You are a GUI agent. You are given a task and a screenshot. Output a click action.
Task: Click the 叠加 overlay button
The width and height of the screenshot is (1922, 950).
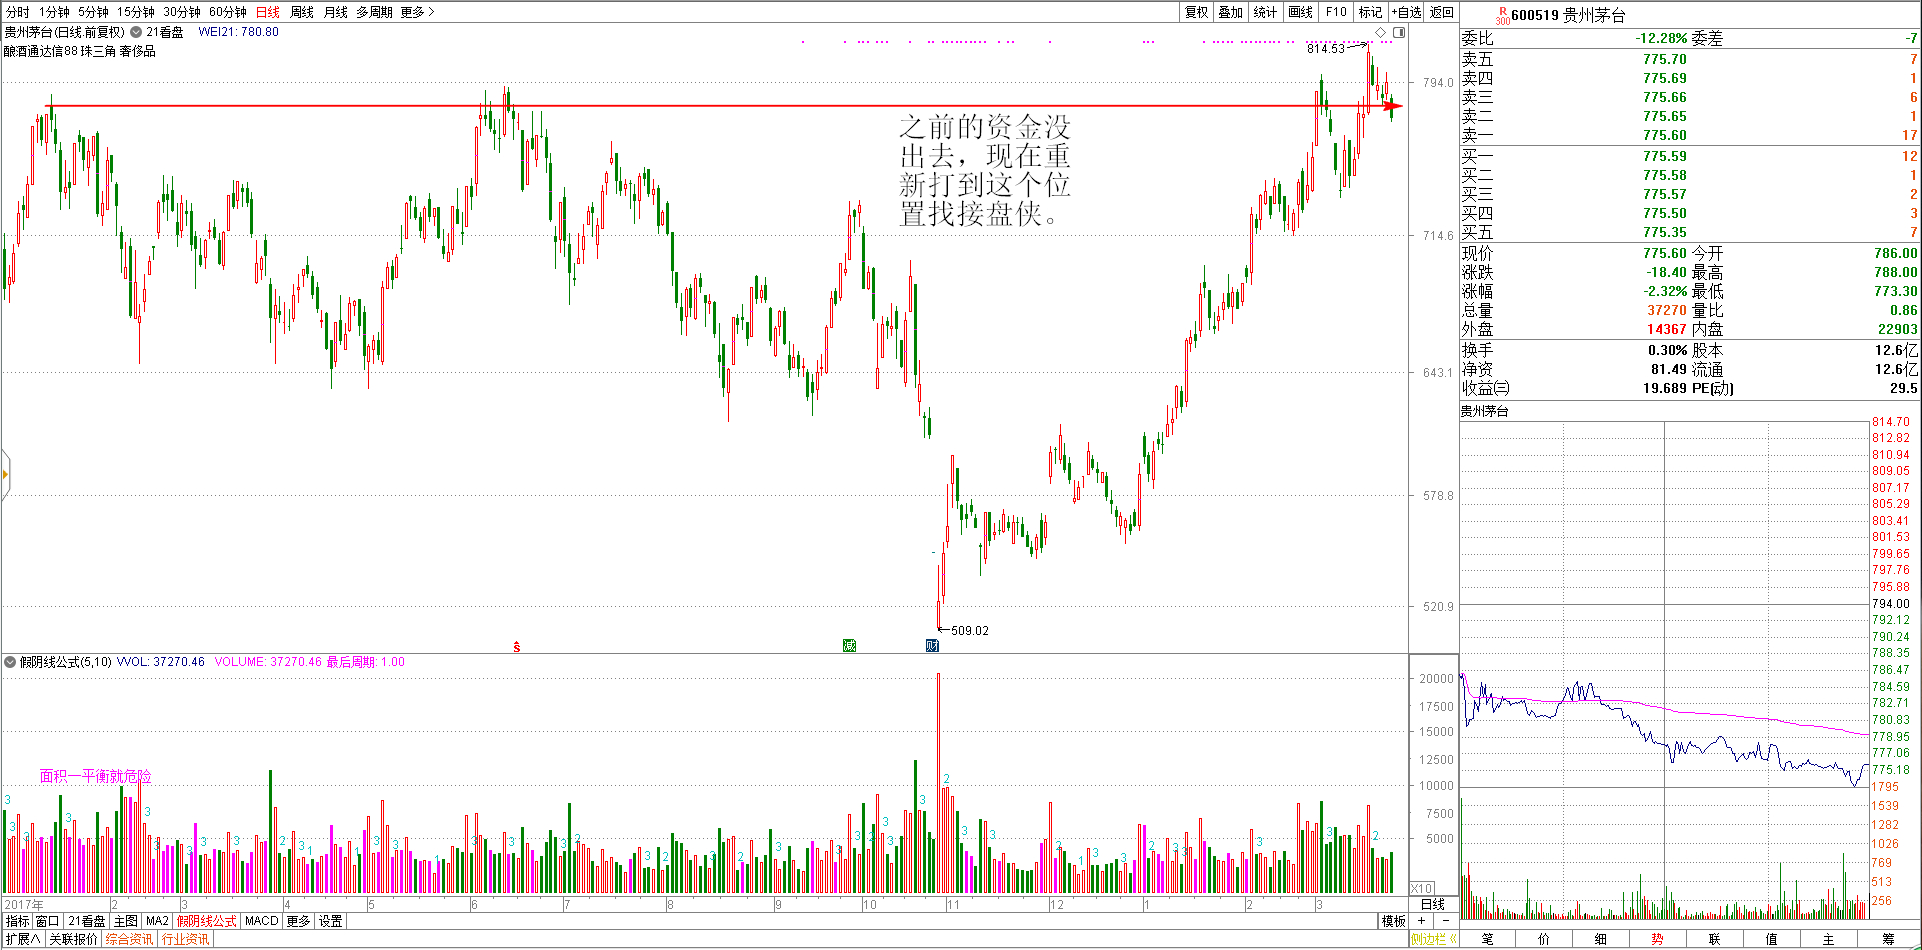point(1231,12)
